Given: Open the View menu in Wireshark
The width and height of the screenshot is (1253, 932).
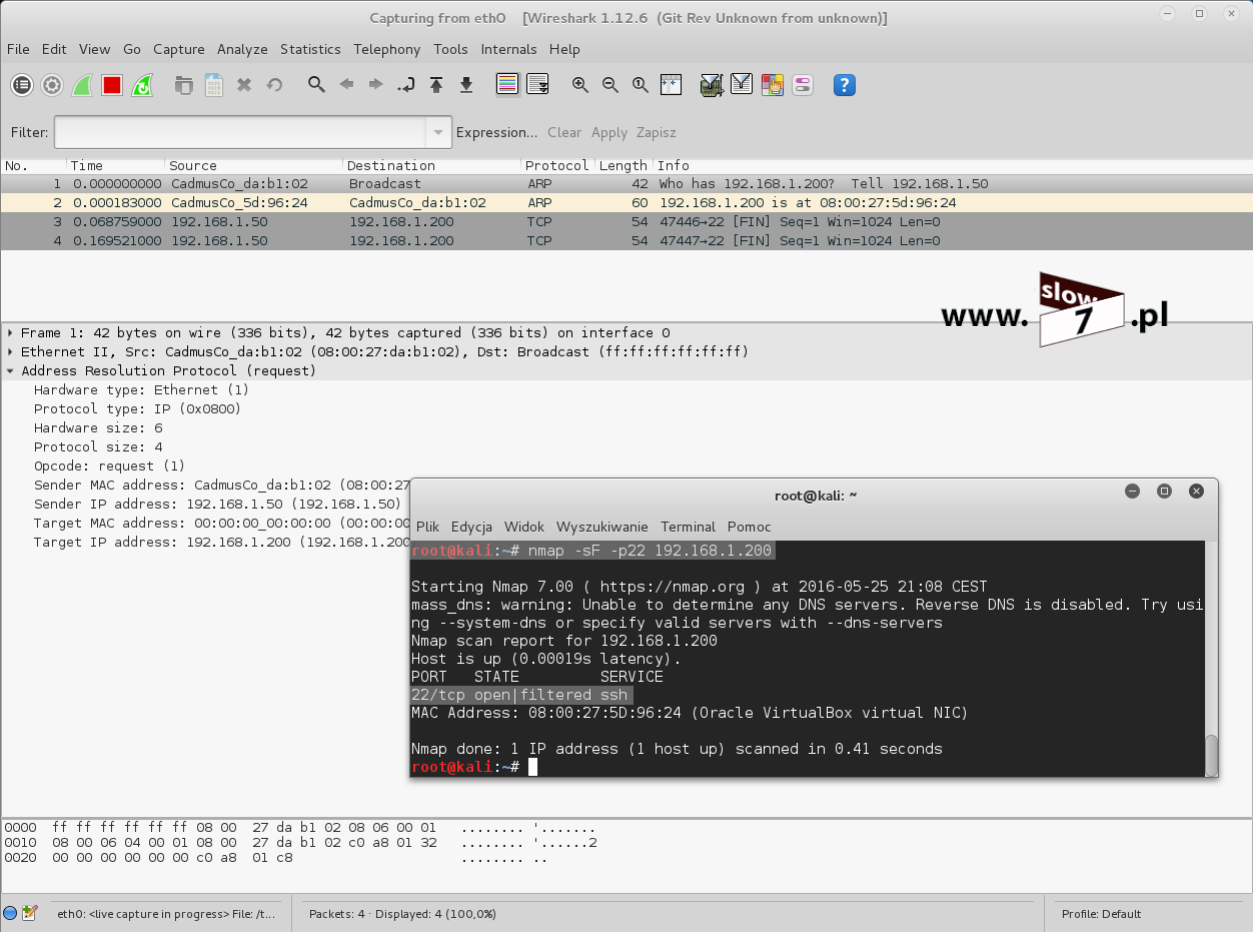Looking at the screenshot, I should point(95,49).
